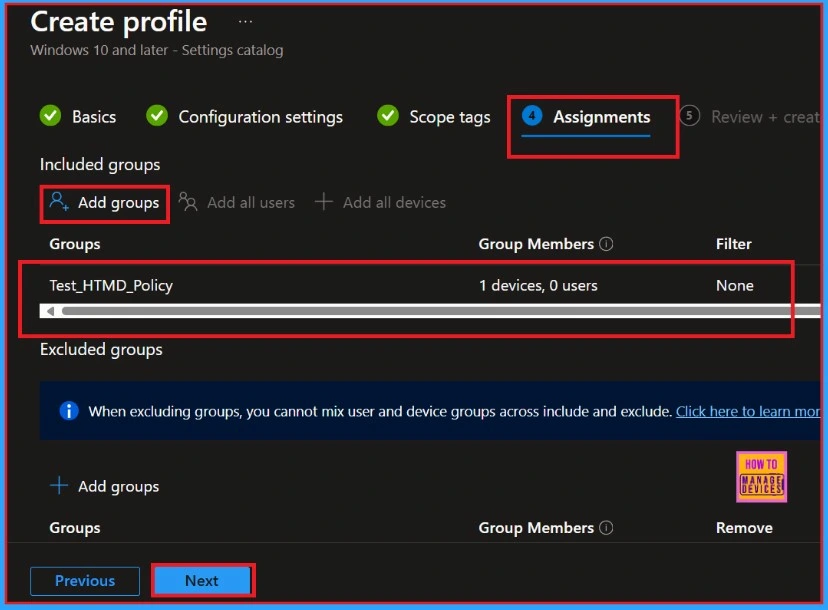This screenshot has width=828, height=610.
Task: Select the Assignments step tab
Action: coord(586,117)
